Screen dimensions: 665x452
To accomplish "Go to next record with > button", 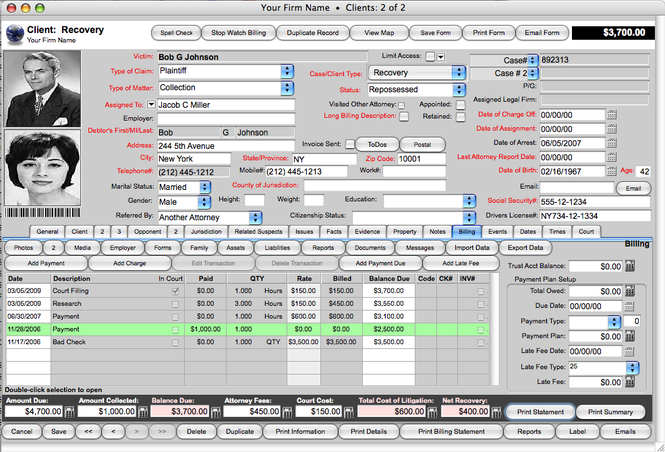I will [137, 432].
